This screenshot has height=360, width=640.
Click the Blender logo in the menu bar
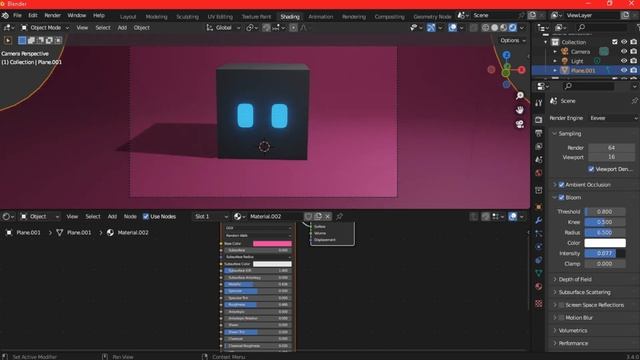coord(5,16)
